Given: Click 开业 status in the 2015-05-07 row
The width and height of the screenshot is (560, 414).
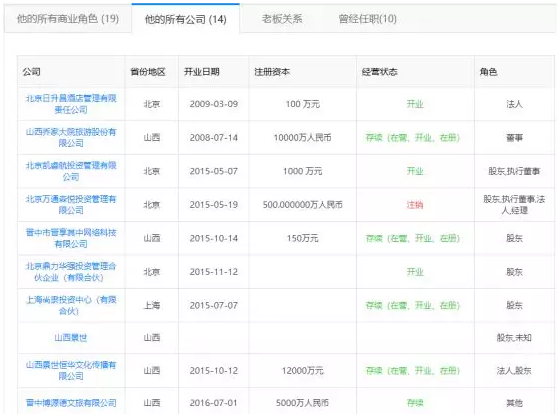Looking at the screenshot, I should (415, 171).
